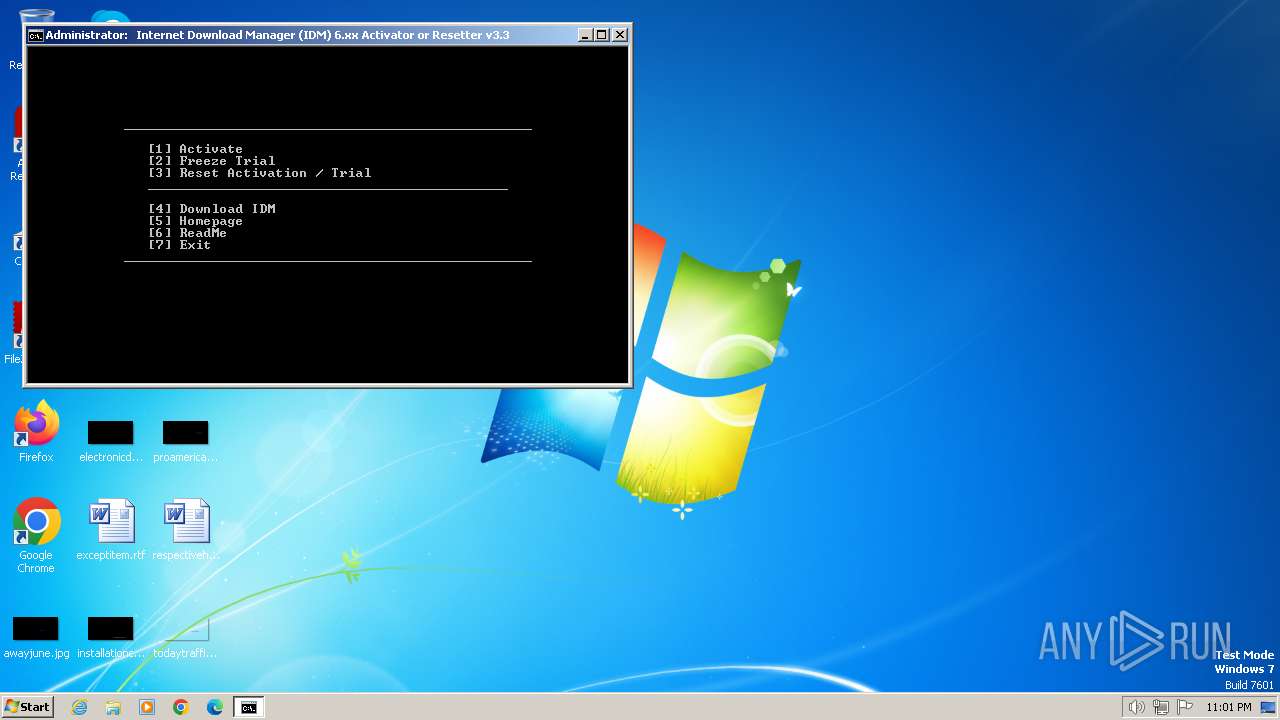The width and height of the screenshot is (1280, 720).
Task: Open Google Chrome desktop shortcut
Action: click(36, 536)
